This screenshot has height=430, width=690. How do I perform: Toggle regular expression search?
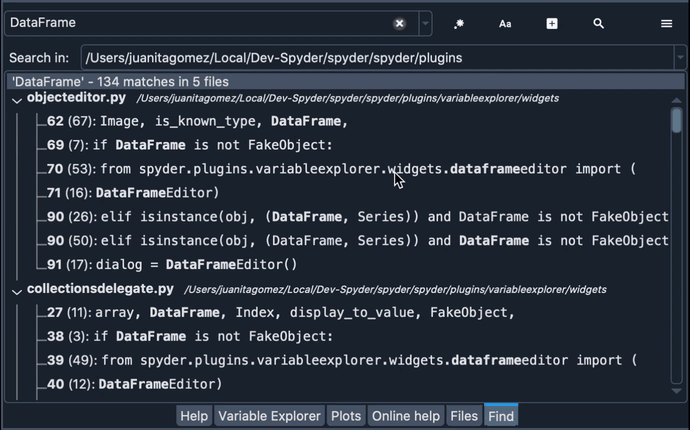coord(459,23)
